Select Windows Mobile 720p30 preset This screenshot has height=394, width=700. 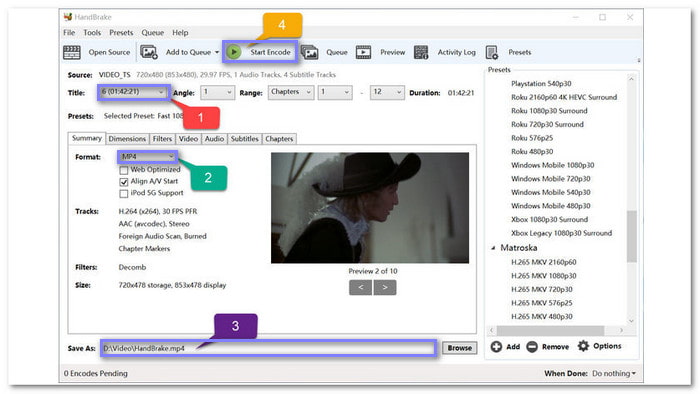pos(550,179)
